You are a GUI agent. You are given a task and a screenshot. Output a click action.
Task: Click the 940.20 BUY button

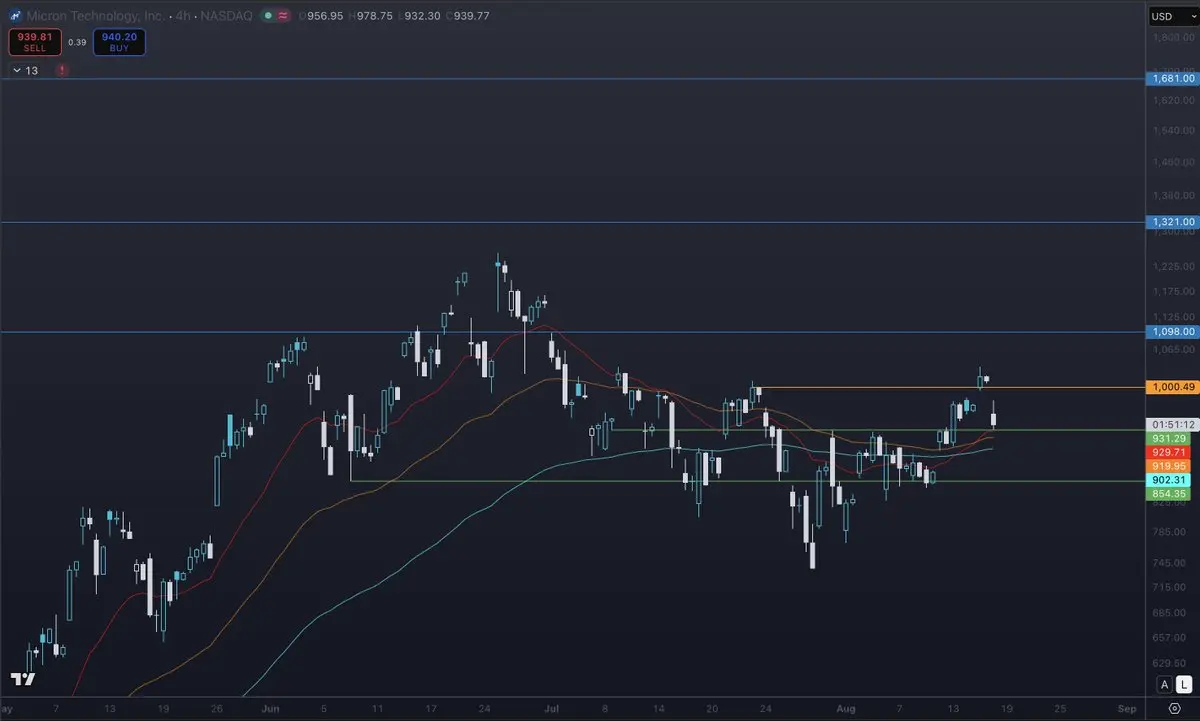(120, 42)
